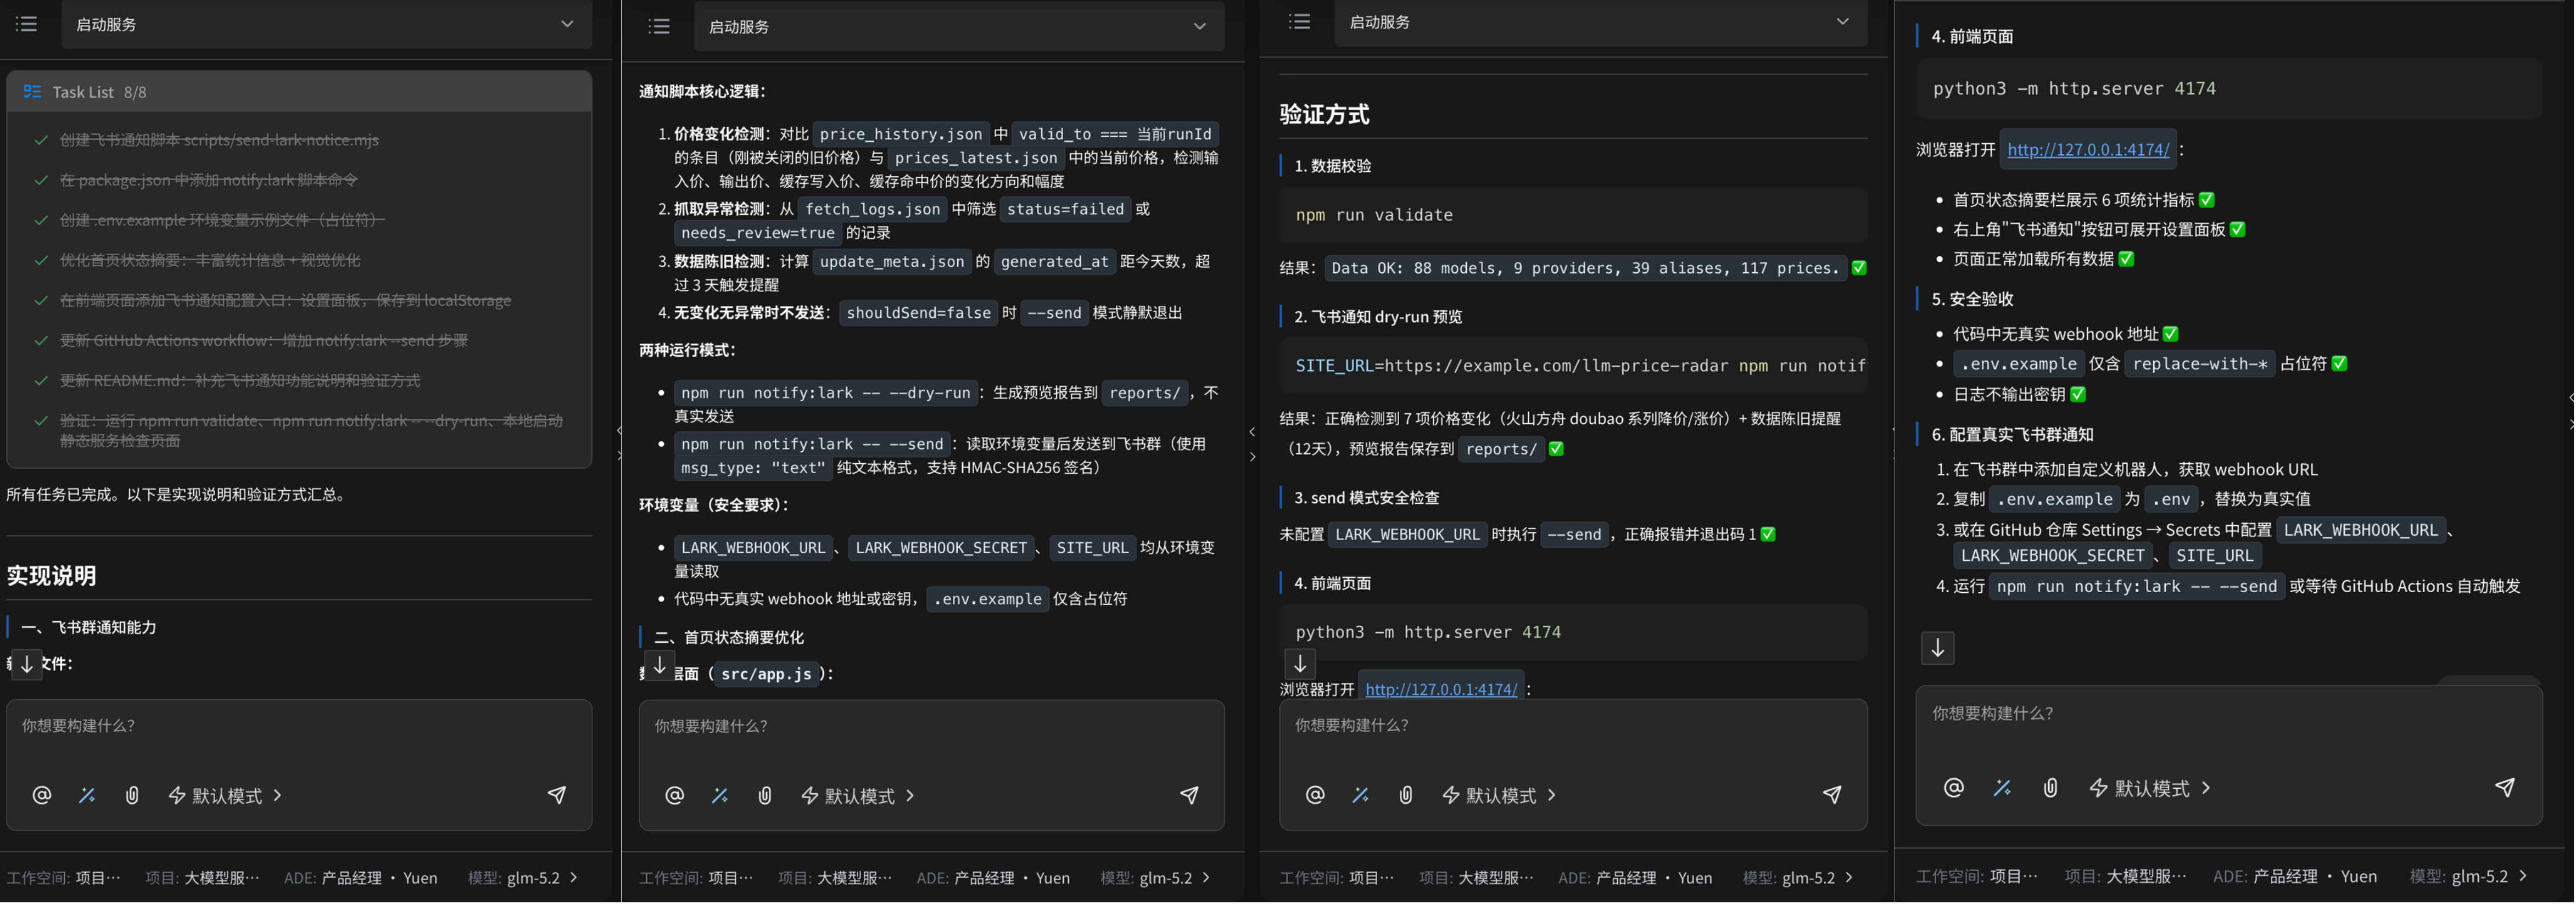
Task: Open 默认模式 selector in the 通知脚本核心逻辑 panel
Action: (x=858, y=795)
